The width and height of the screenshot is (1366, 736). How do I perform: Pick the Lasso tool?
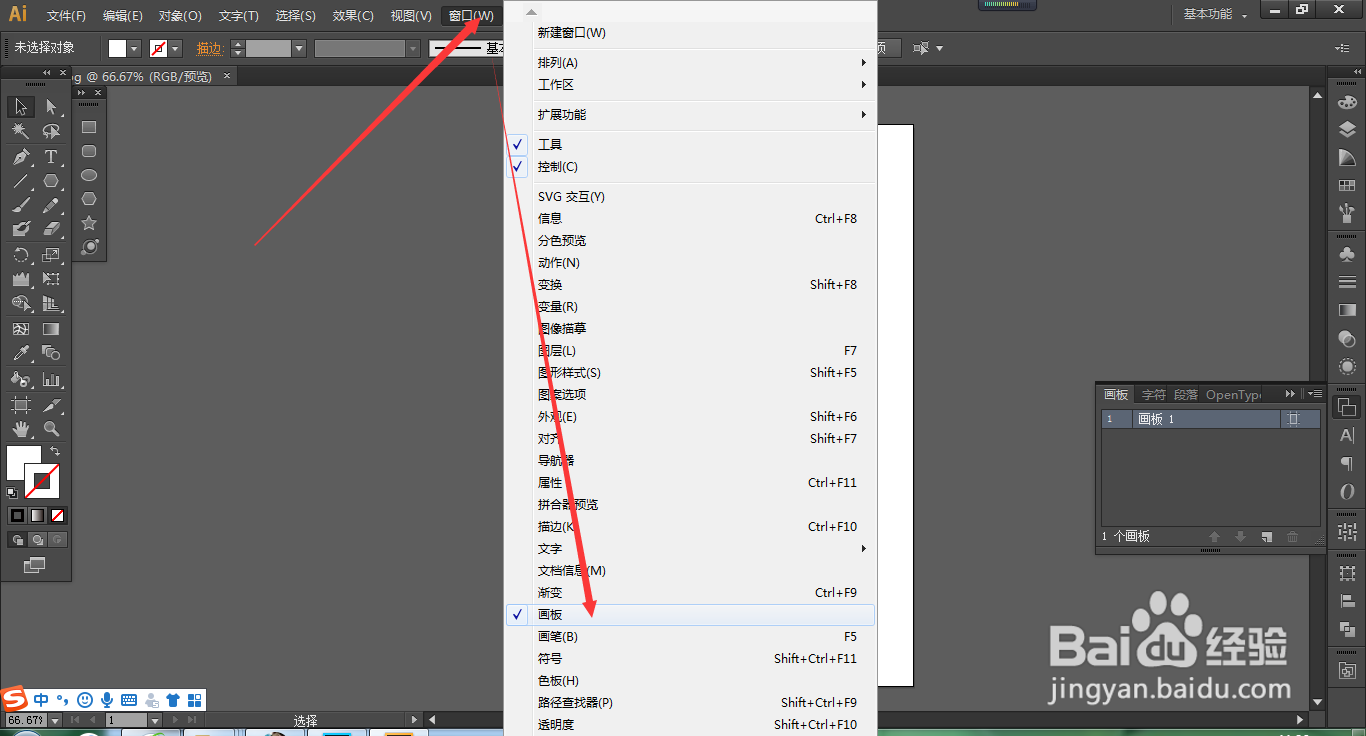point(51,131)
